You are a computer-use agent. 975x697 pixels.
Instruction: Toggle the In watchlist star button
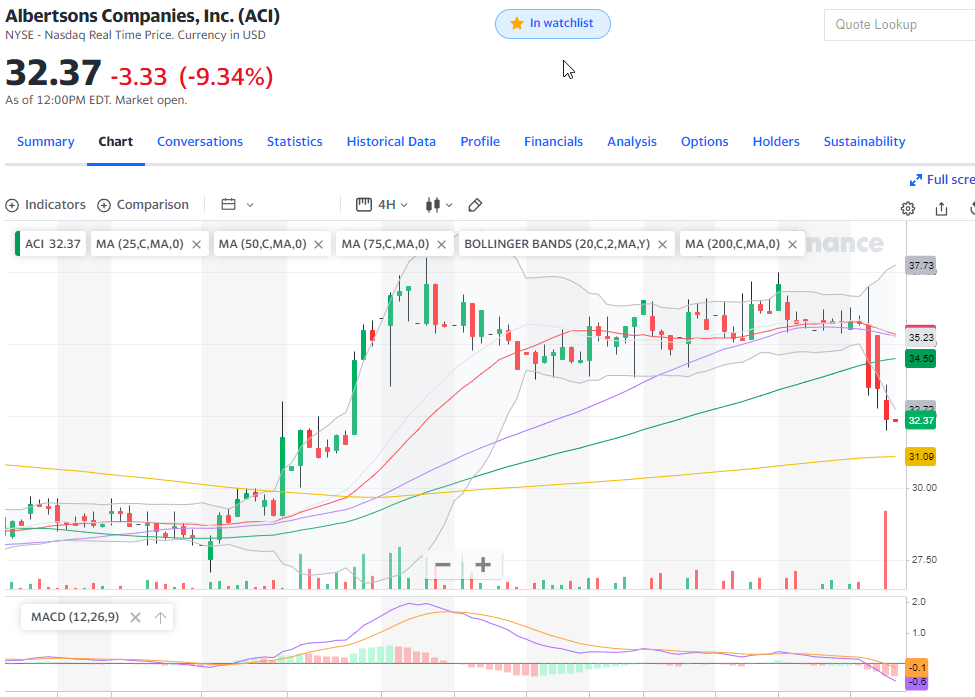pyautogui.click(x=552, y=24)
